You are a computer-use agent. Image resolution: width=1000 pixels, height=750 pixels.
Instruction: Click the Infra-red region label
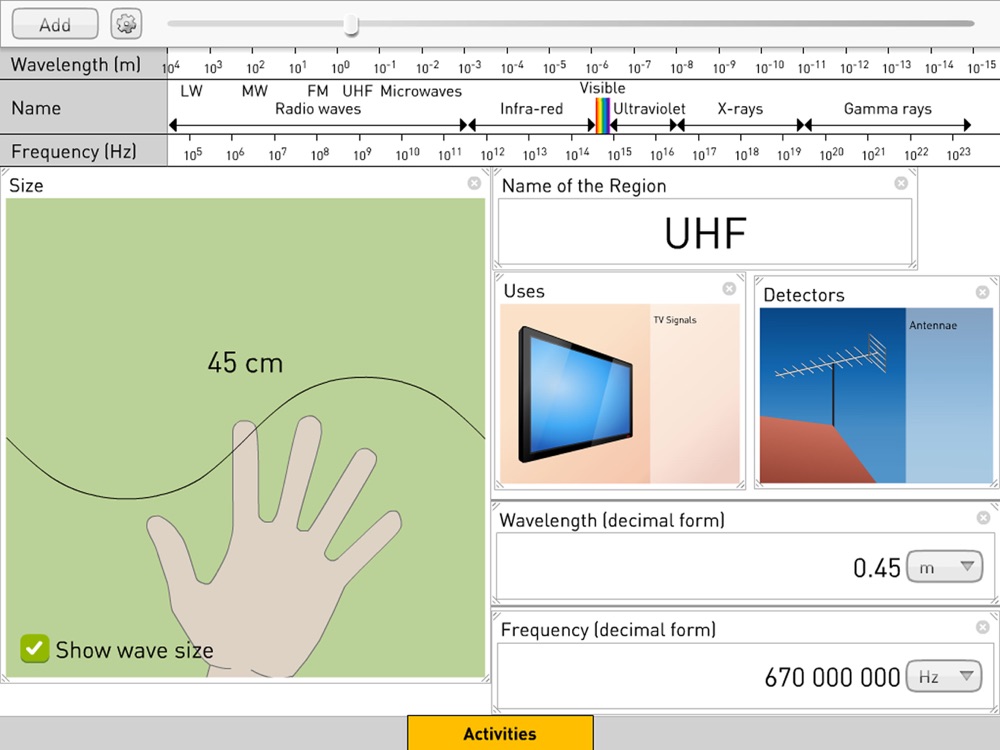(531, 109)
